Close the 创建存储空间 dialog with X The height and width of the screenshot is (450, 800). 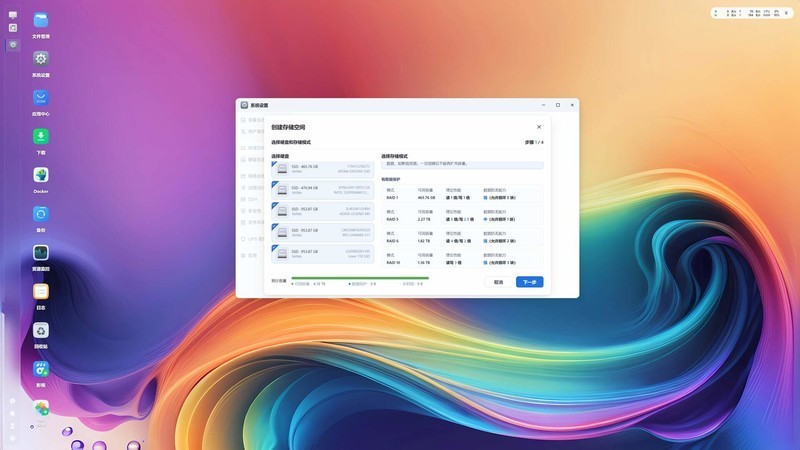point(539,127)
